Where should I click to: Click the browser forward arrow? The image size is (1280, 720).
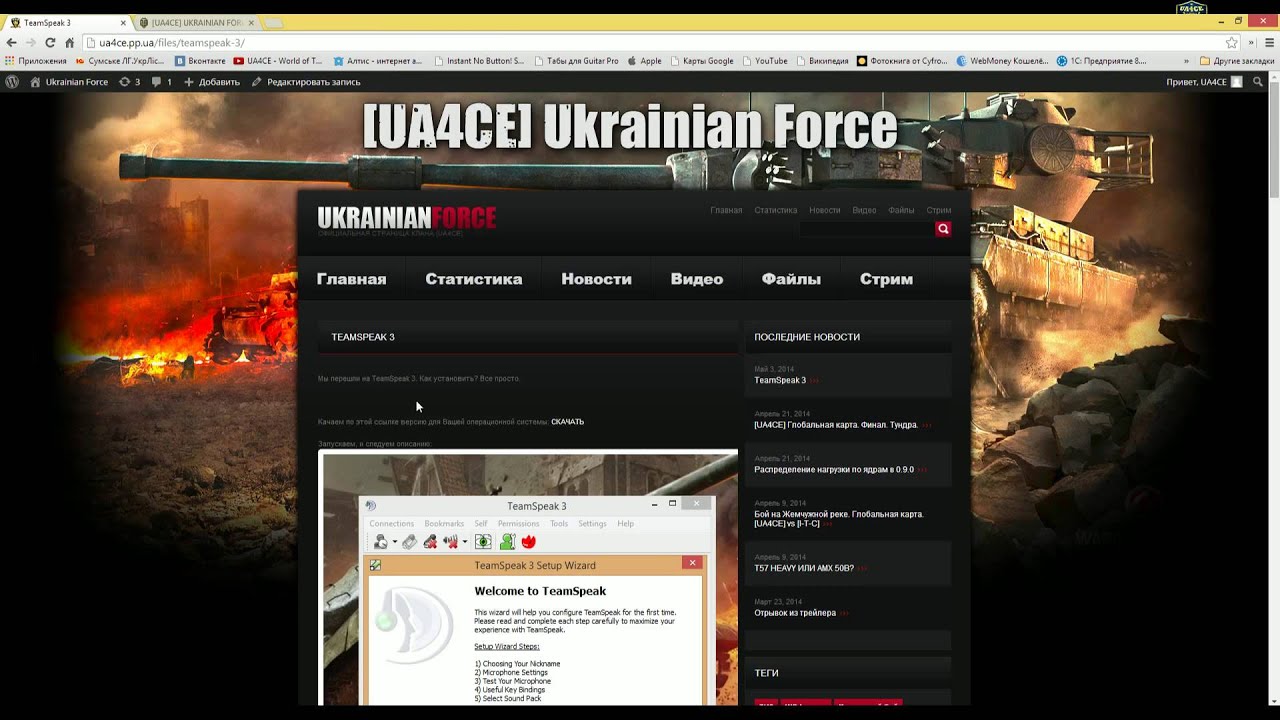pos(30,43)
